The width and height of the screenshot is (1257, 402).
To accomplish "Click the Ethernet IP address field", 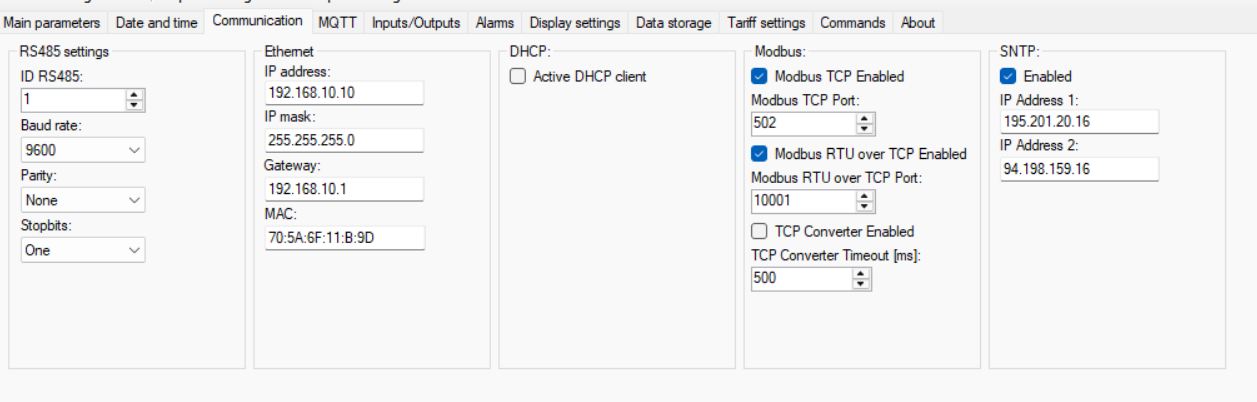I will click(344, 93).
